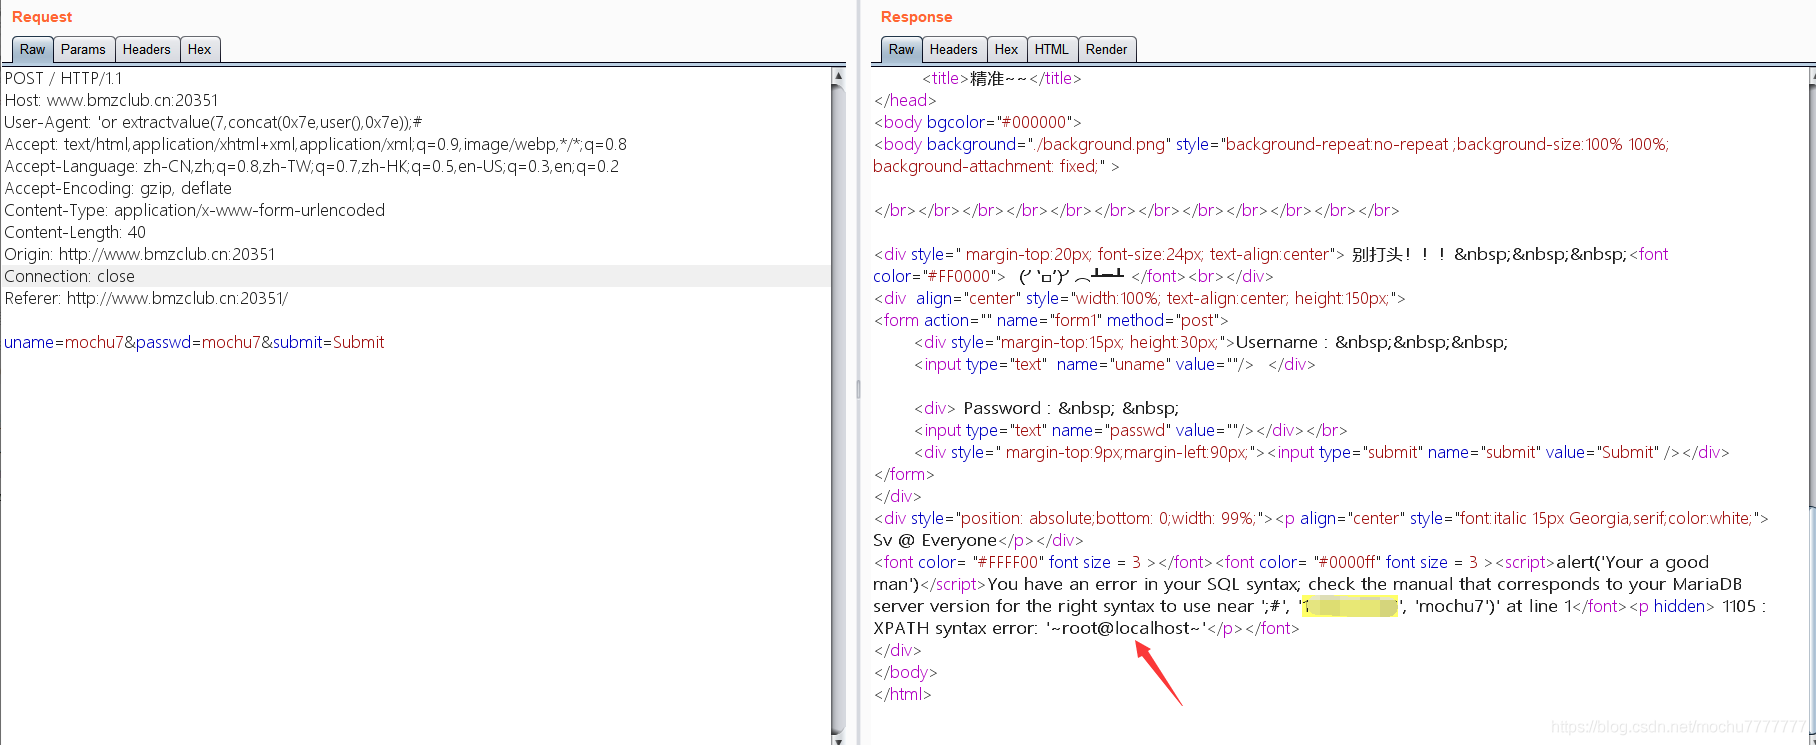Click the User-Agent injection payload line

click(x=213, y=122)
